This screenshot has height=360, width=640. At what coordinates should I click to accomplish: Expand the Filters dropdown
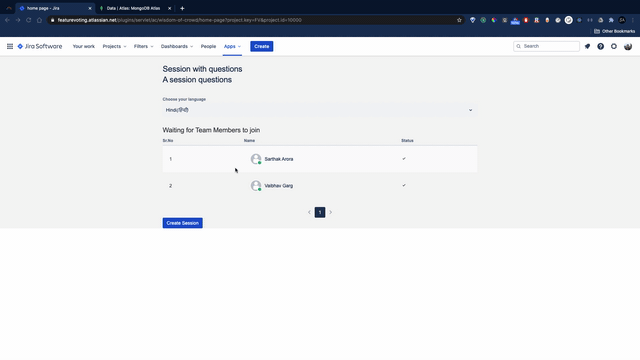[143, 47]
